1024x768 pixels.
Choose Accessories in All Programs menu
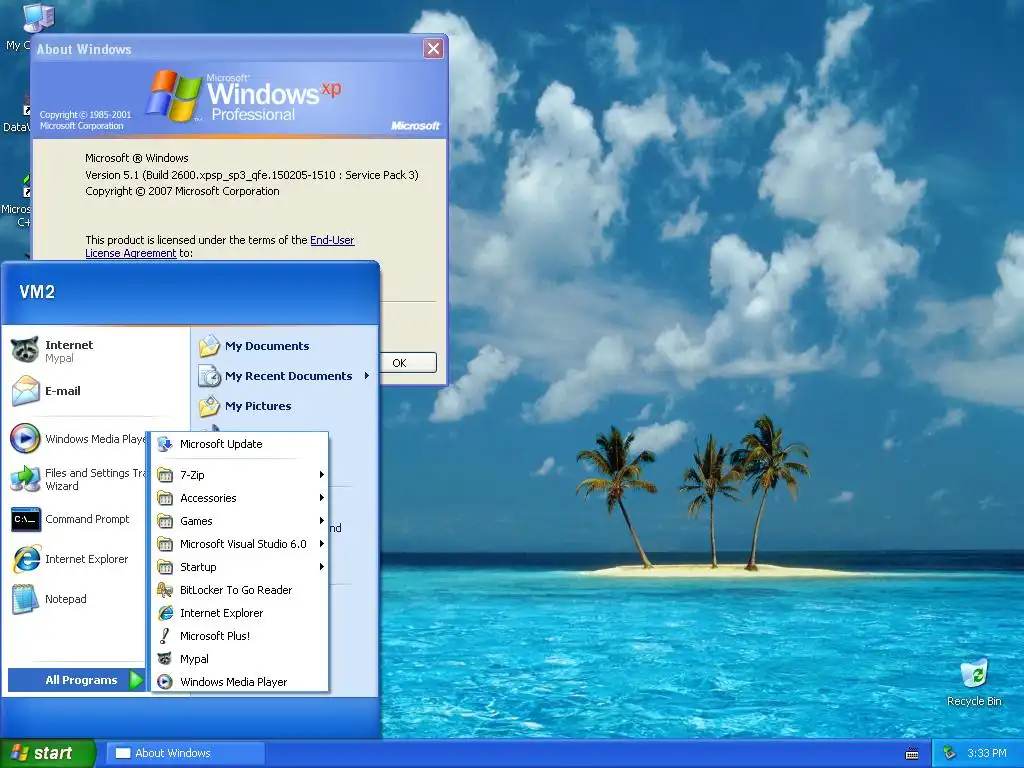pos(240,498)
